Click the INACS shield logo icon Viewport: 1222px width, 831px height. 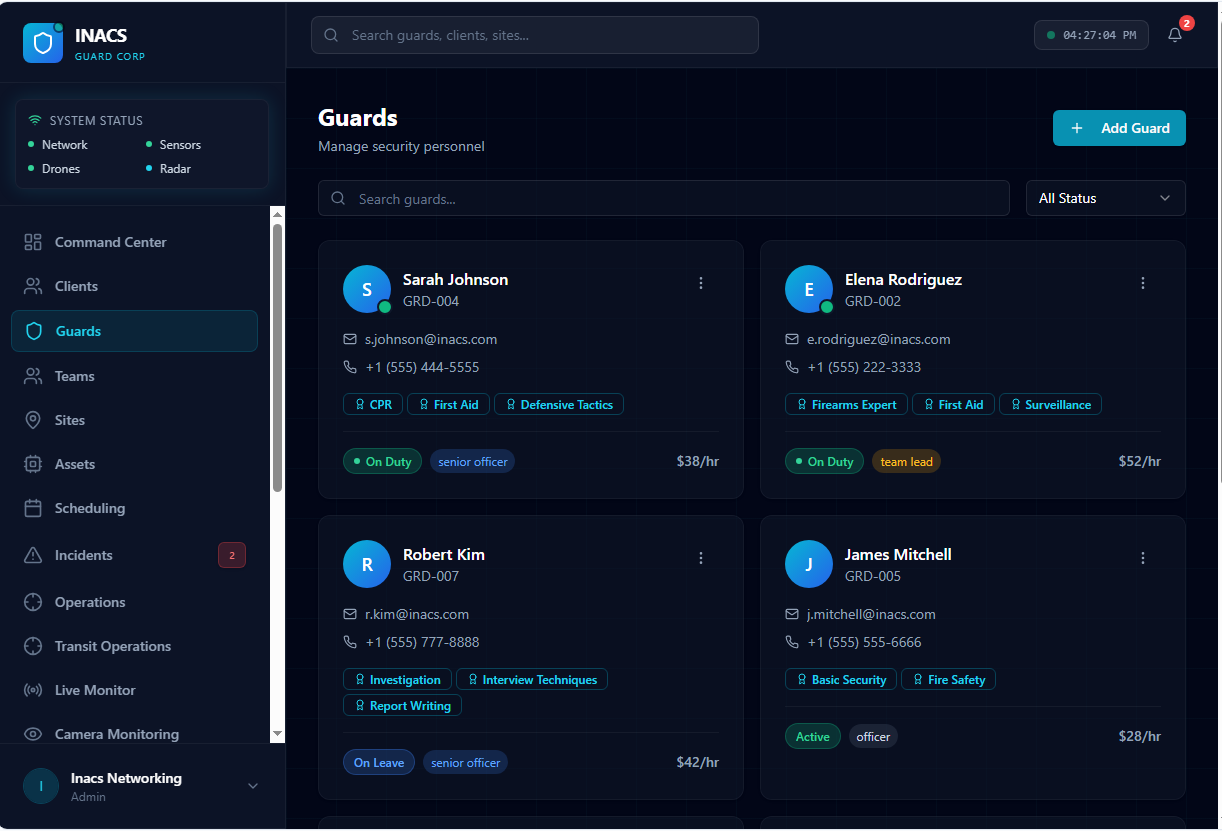pyautogui.click(x=42, y=43)
